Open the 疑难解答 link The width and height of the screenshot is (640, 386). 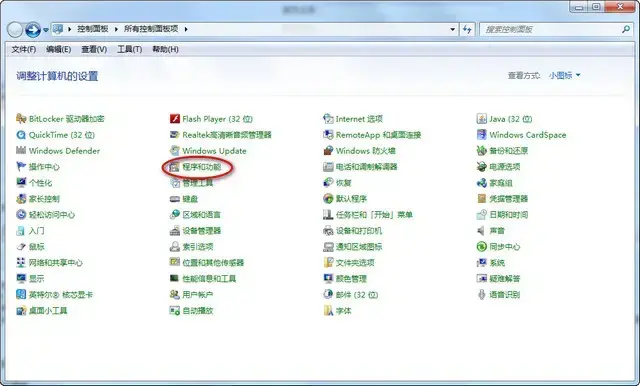(x=504, y=279)
